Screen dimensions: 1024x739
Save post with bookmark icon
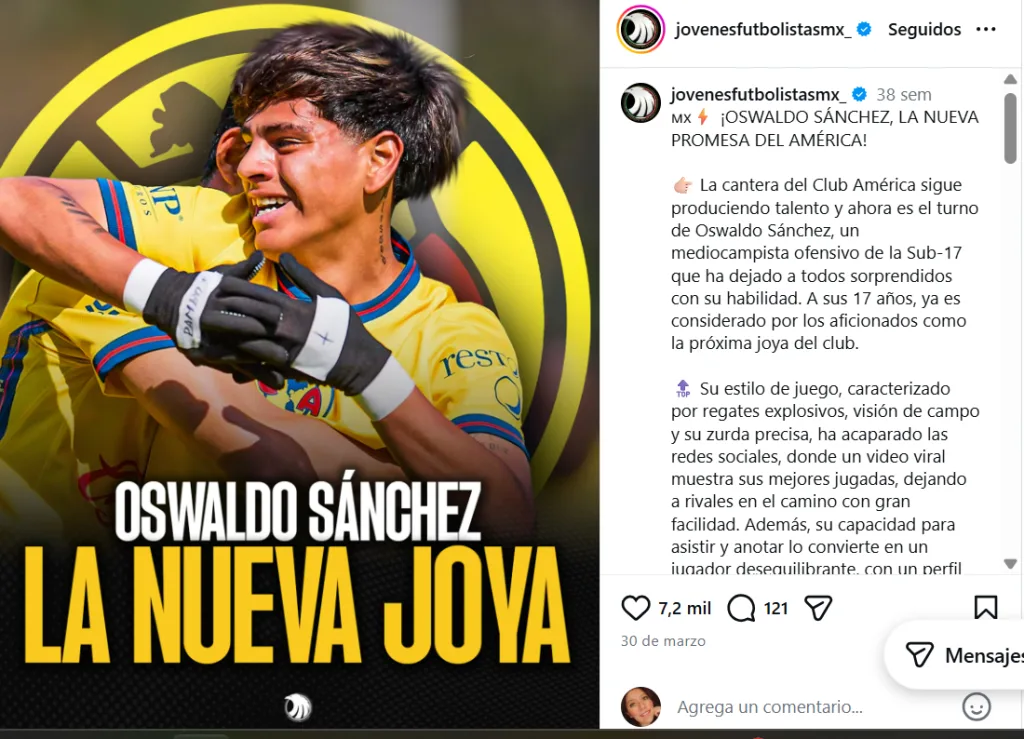tap(985, 607)
